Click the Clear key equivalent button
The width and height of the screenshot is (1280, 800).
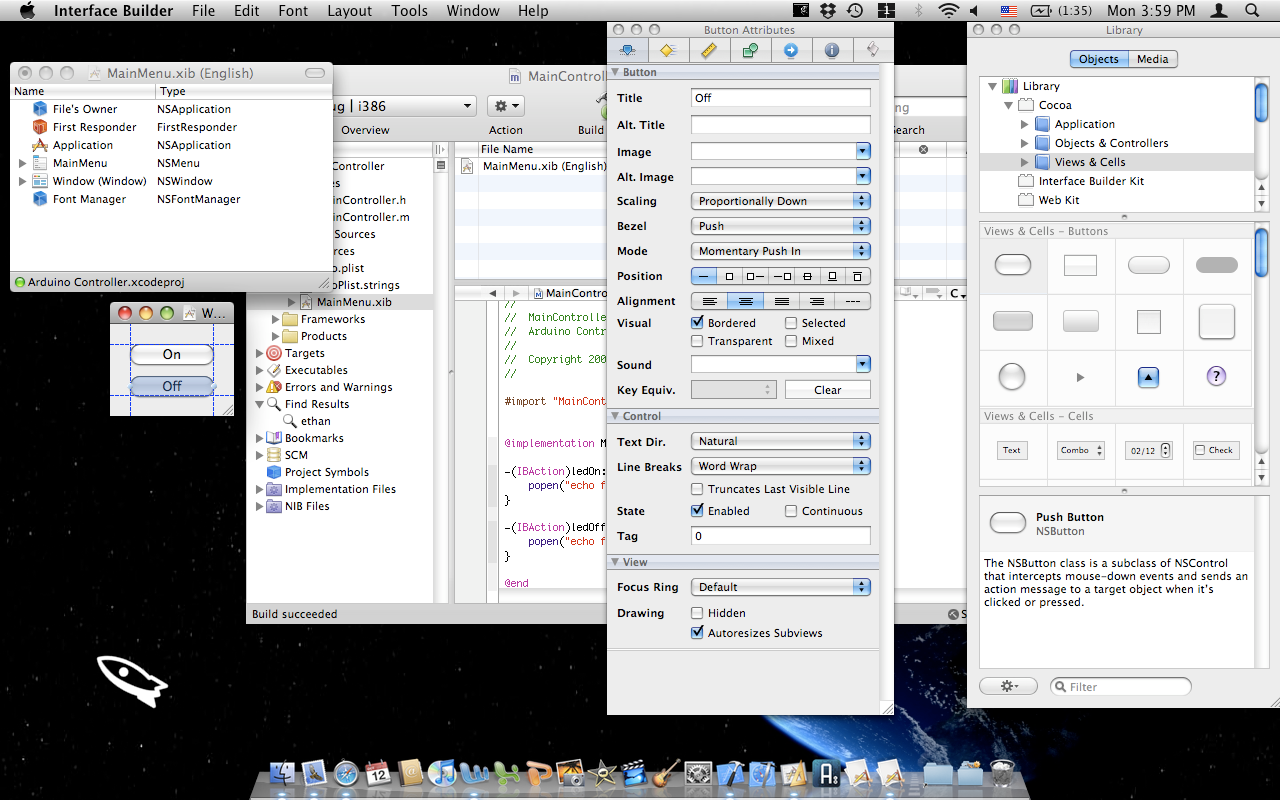[828, 390]
